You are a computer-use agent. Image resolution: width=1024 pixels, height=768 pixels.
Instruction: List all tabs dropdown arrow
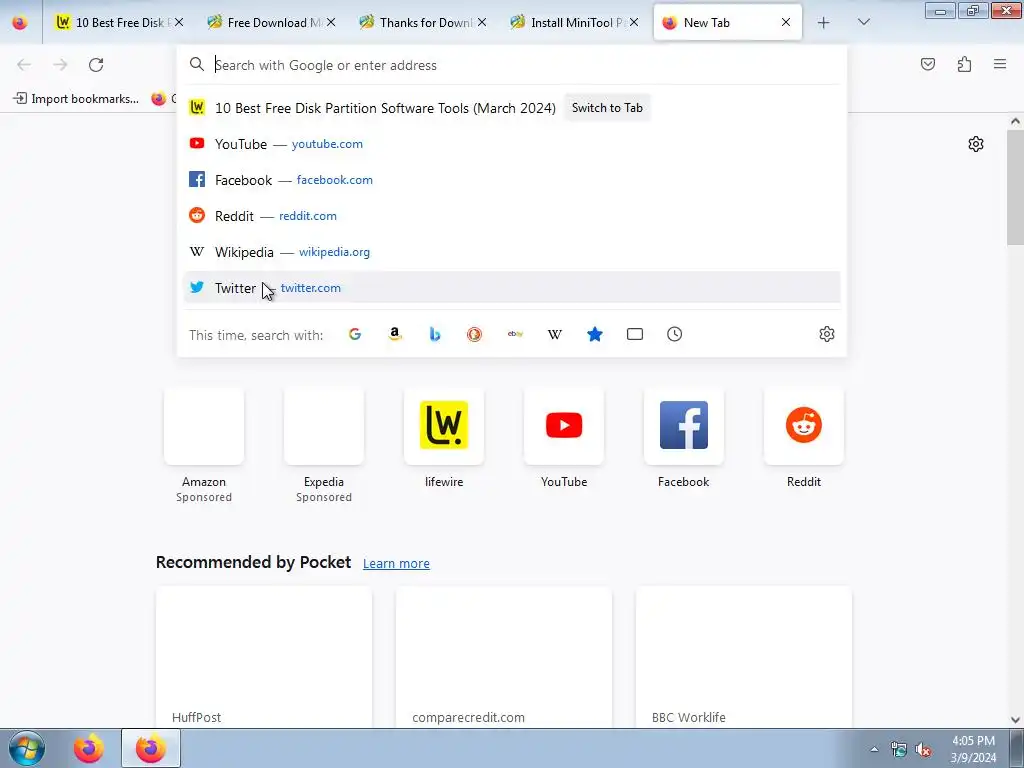[x=863, y=23]
